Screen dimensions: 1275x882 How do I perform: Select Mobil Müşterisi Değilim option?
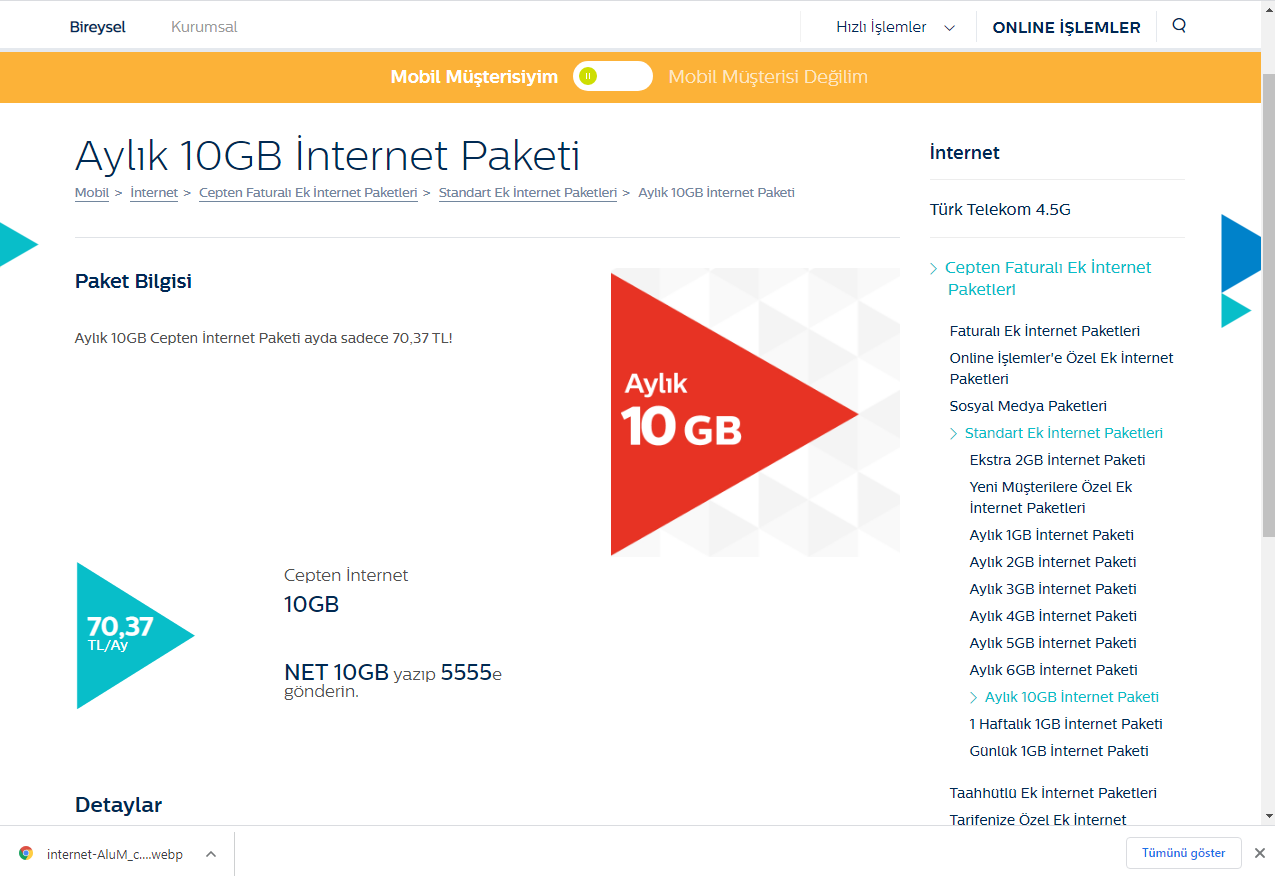click(767, 77)
